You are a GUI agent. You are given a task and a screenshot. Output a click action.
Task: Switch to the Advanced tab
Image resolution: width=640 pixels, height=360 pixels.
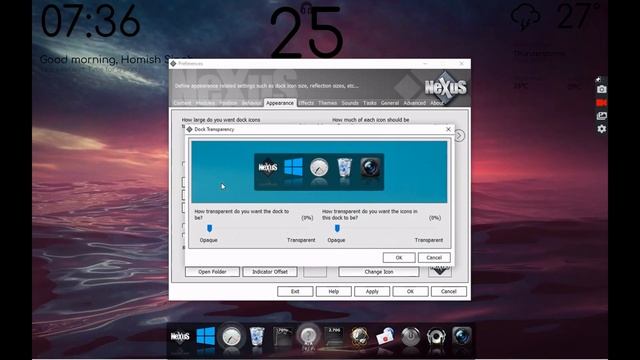[414, 103]
